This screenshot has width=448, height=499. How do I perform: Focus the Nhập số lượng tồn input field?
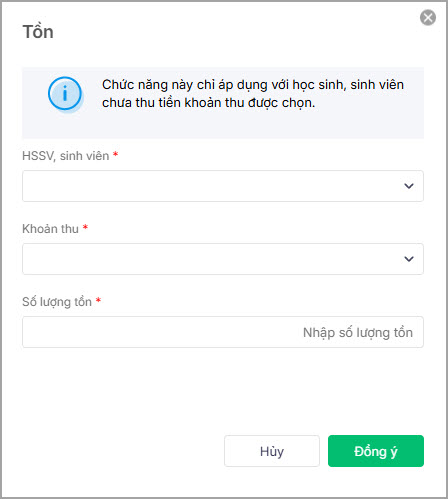[223, 332]
